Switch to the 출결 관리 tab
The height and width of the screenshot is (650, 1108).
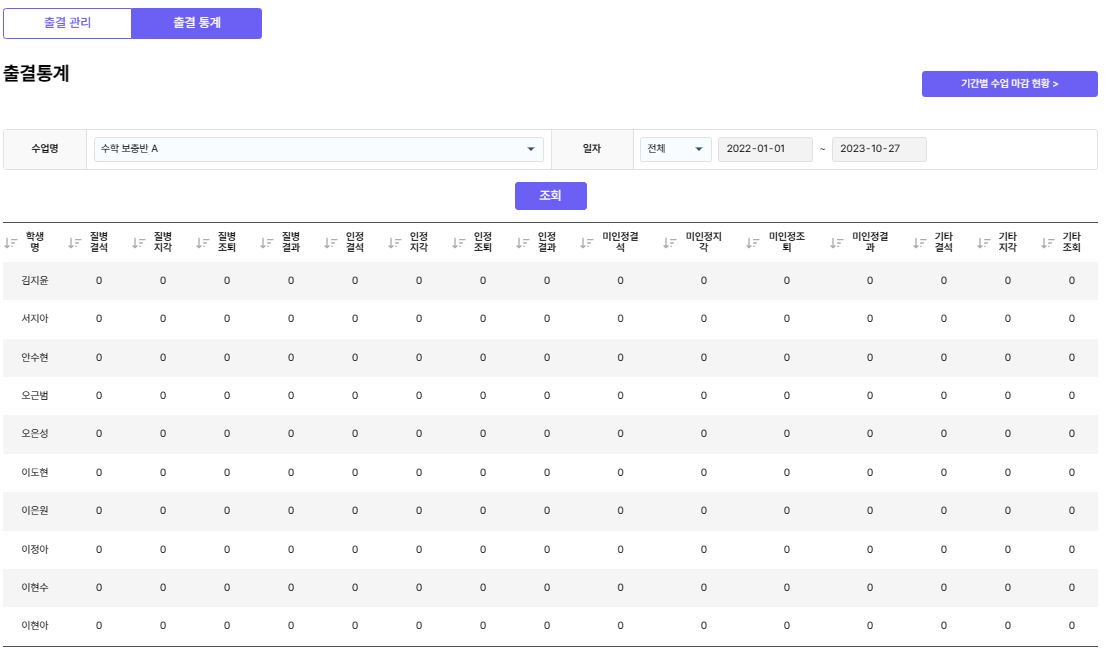[x=67, y=23]
